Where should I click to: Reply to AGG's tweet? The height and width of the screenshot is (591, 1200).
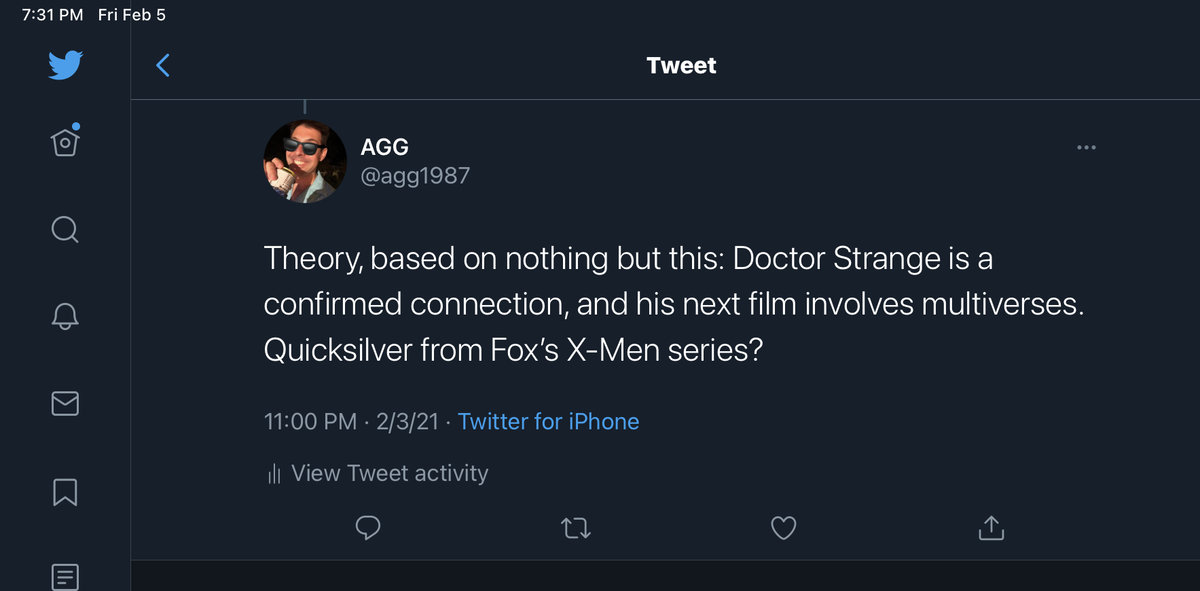368,527
